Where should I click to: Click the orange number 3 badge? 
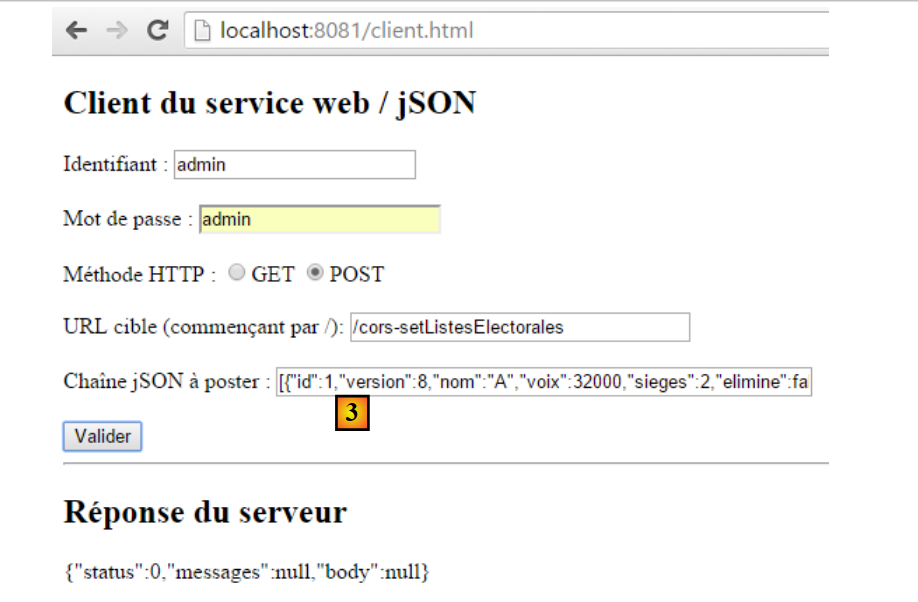[352, 414]
